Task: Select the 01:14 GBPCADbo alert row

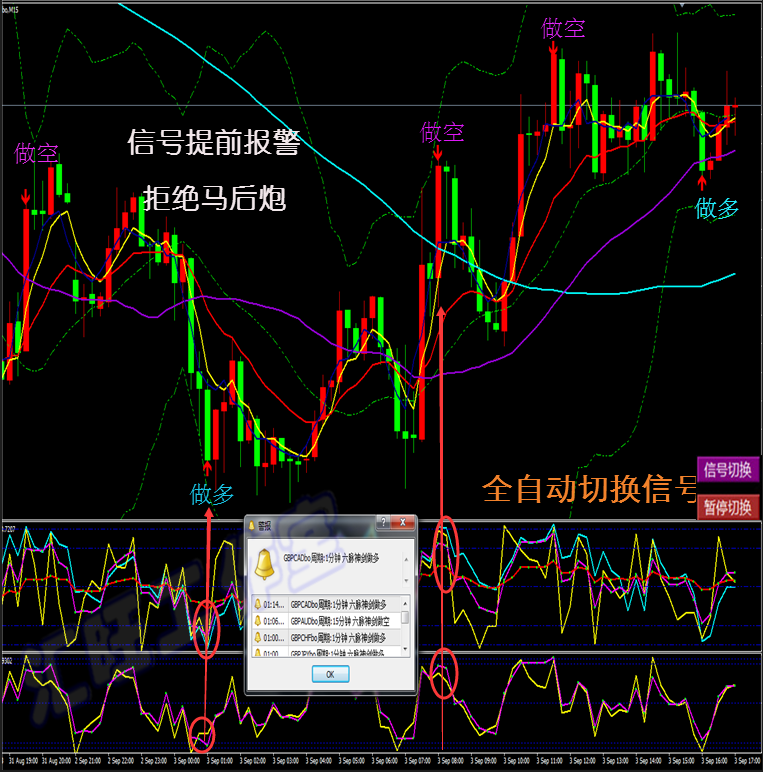Action: 326,605
